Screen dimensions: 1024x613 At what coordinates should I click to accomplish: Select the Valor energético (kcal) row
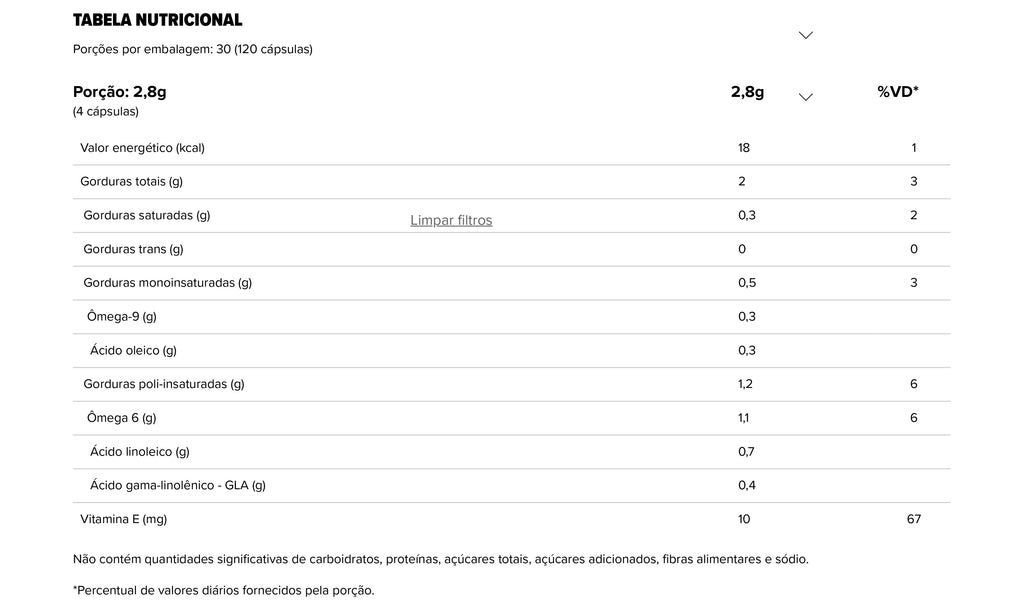pyautogui.click(x=511, y=148)
